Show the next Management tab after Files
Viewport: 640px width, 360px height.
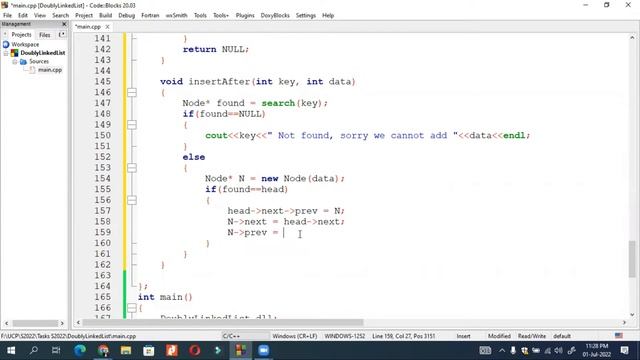[x=62, y=34]
